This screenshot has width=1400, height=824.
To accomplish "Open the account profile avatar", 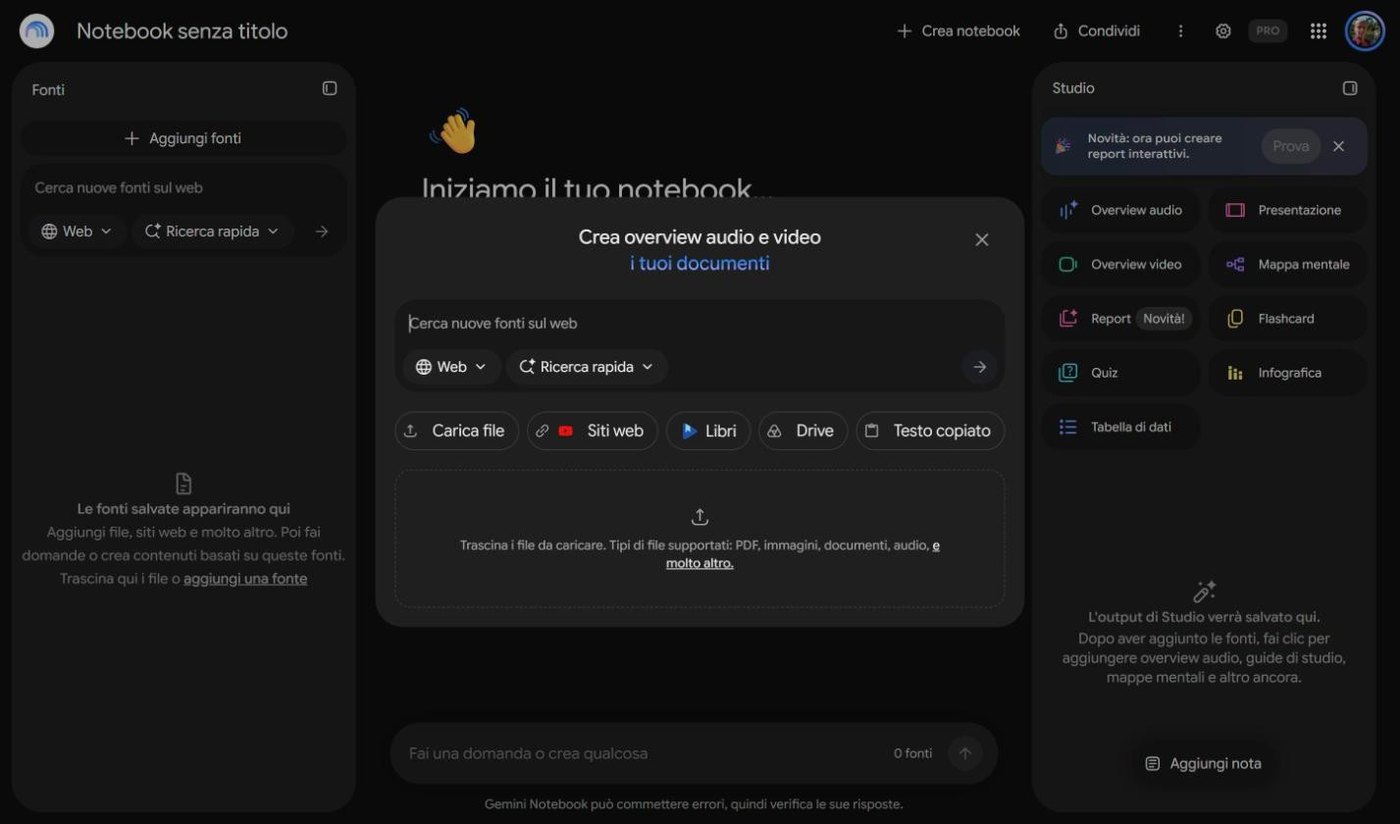I will [1364, 31].
